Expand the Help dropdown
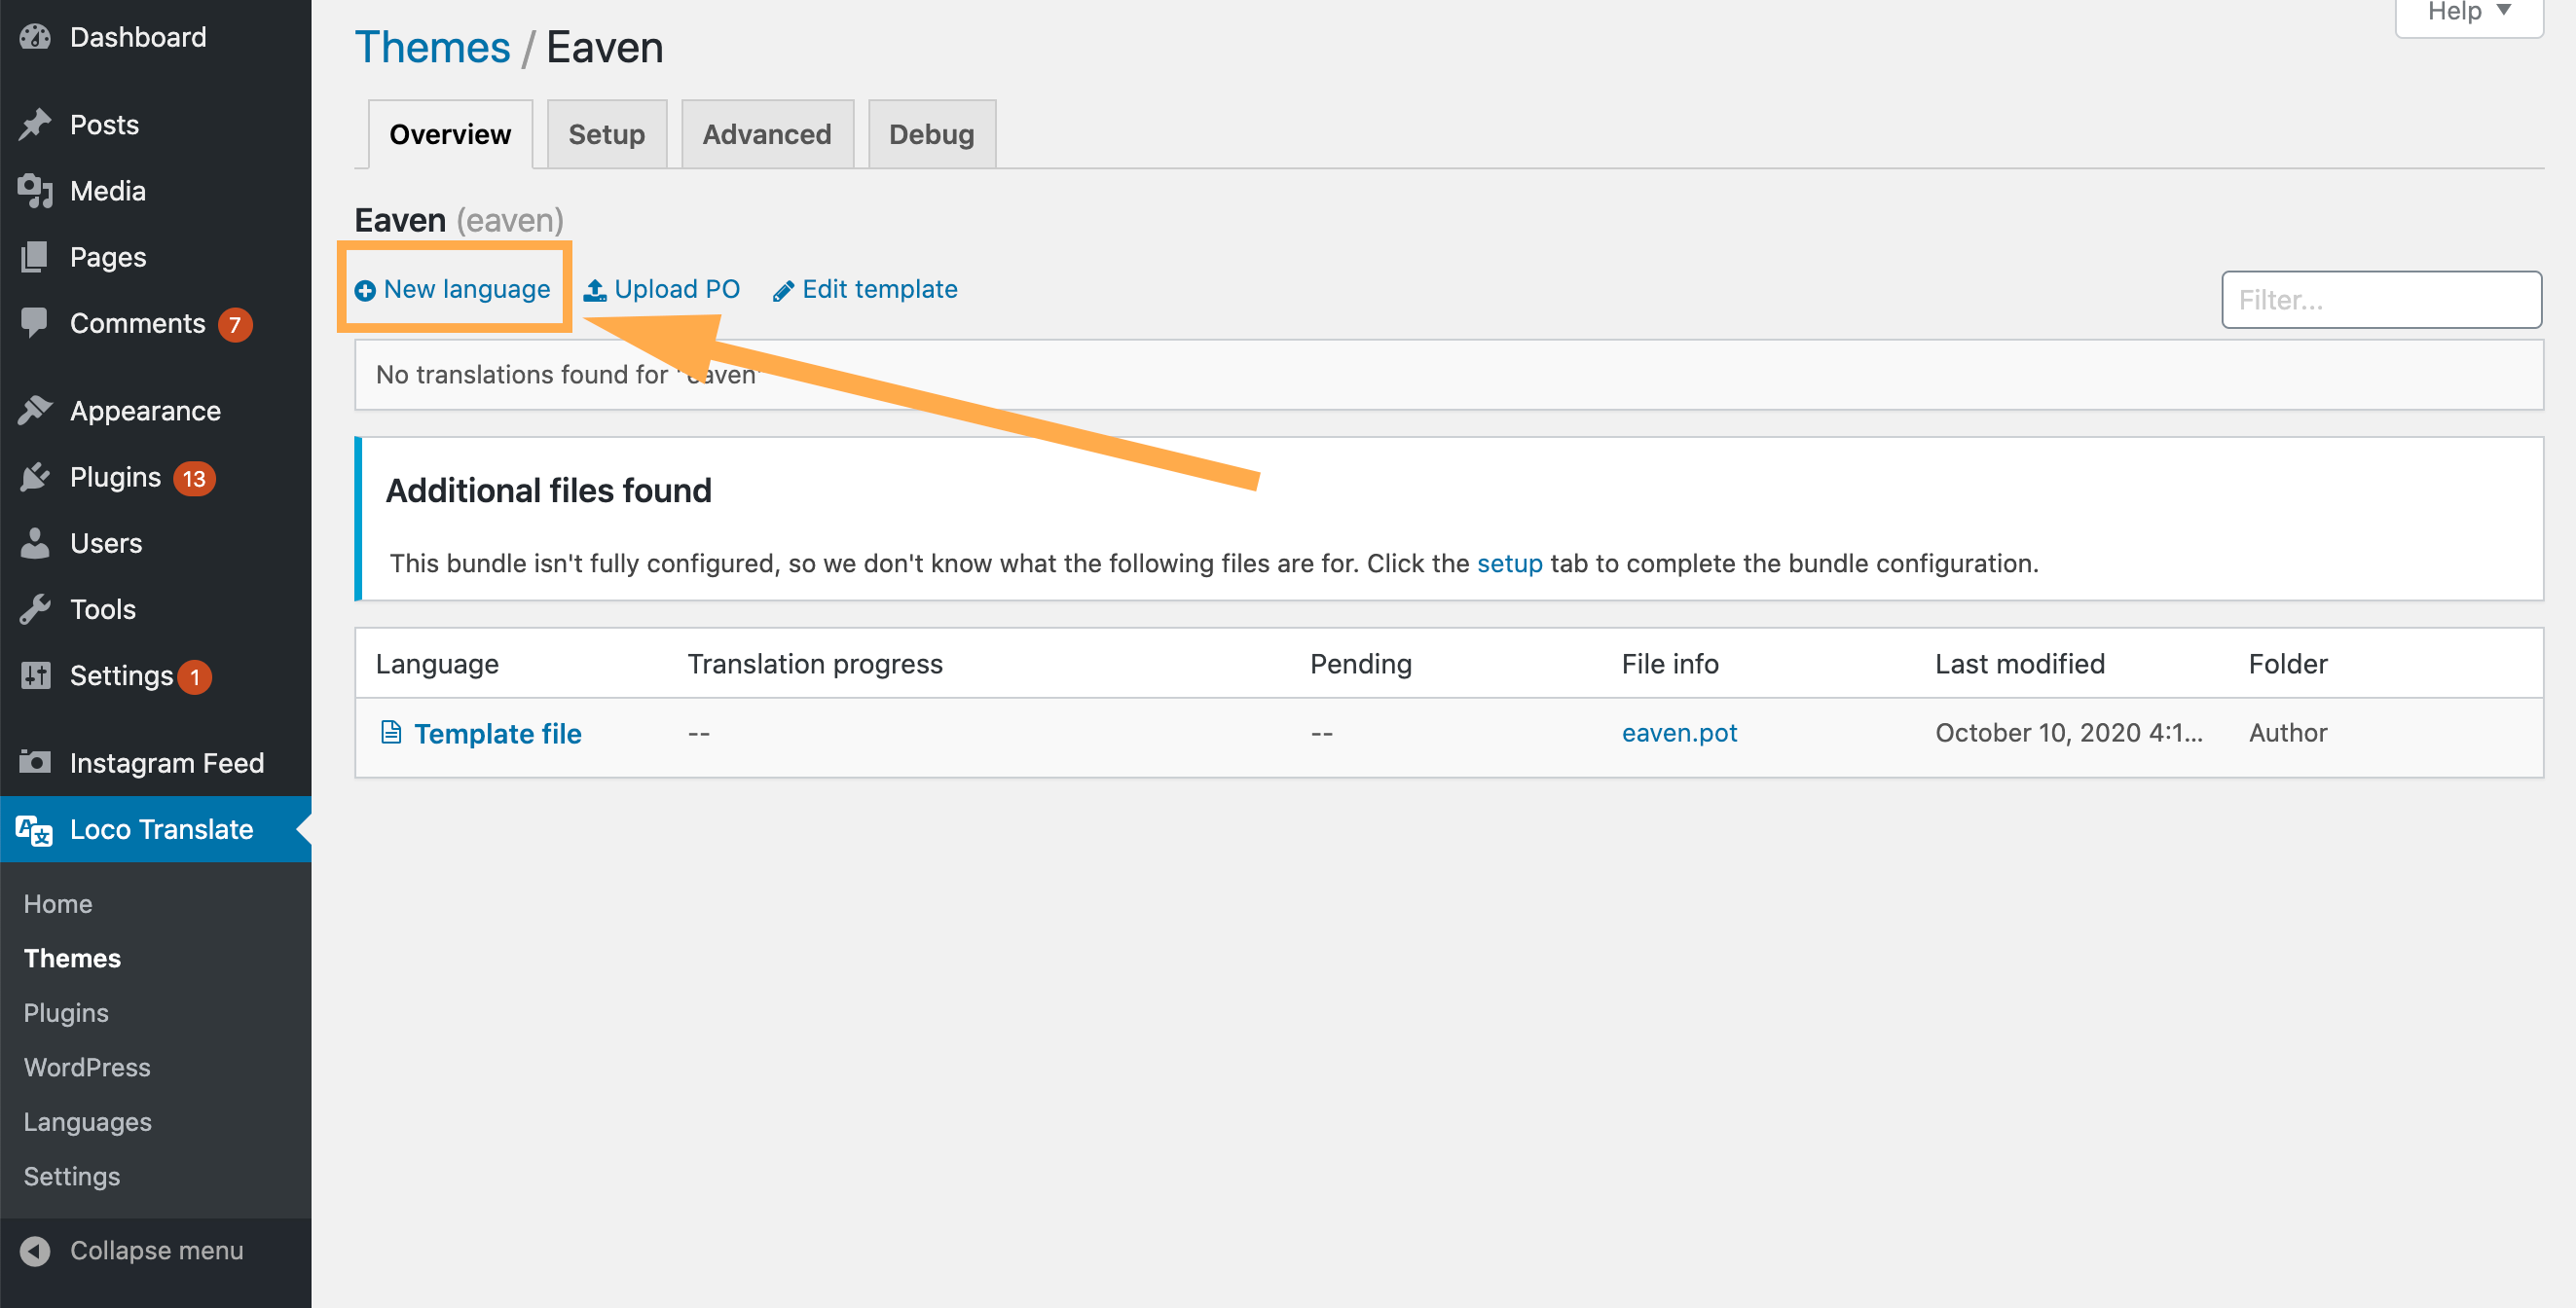Screen dimensions: 2576x1308 pyautogui.click(x=2468, y=14)
